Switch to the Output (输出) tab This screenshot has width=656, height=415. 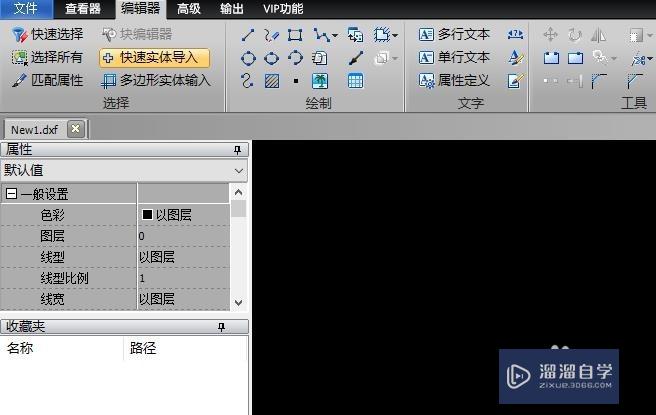click(232, 9)
